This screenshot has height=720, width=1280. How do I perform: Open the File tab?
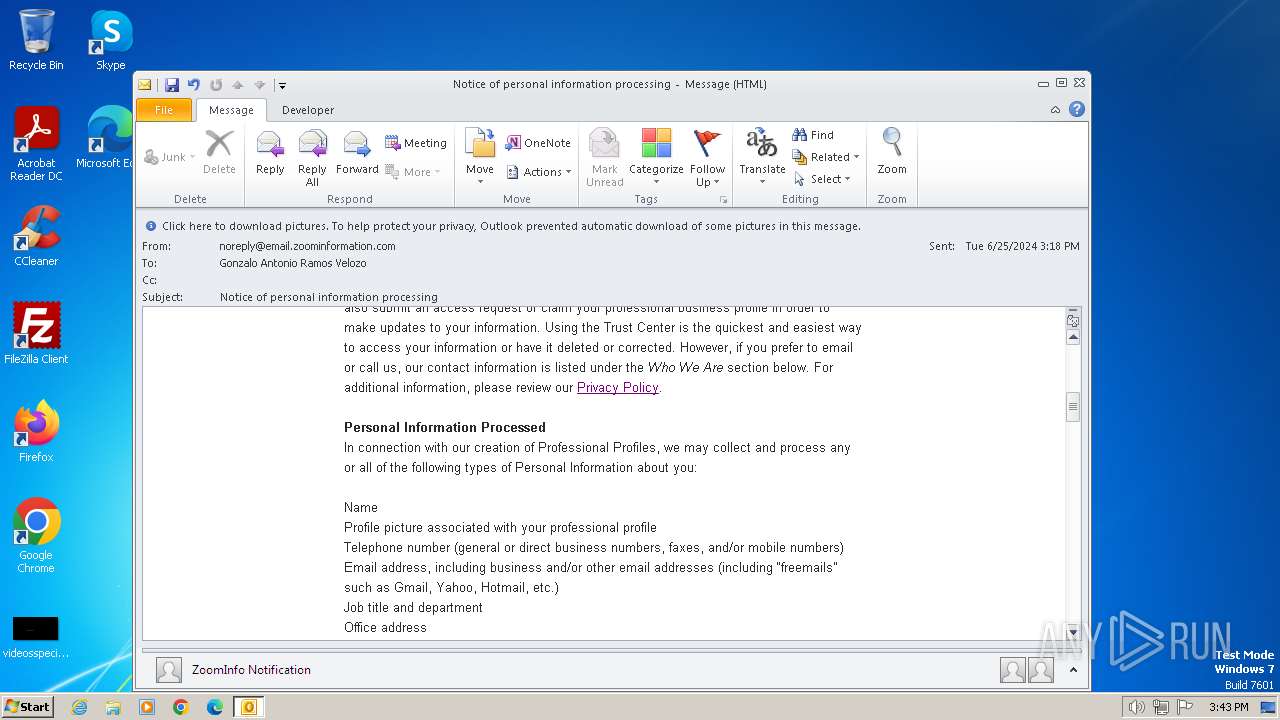[x=164, y=110]
